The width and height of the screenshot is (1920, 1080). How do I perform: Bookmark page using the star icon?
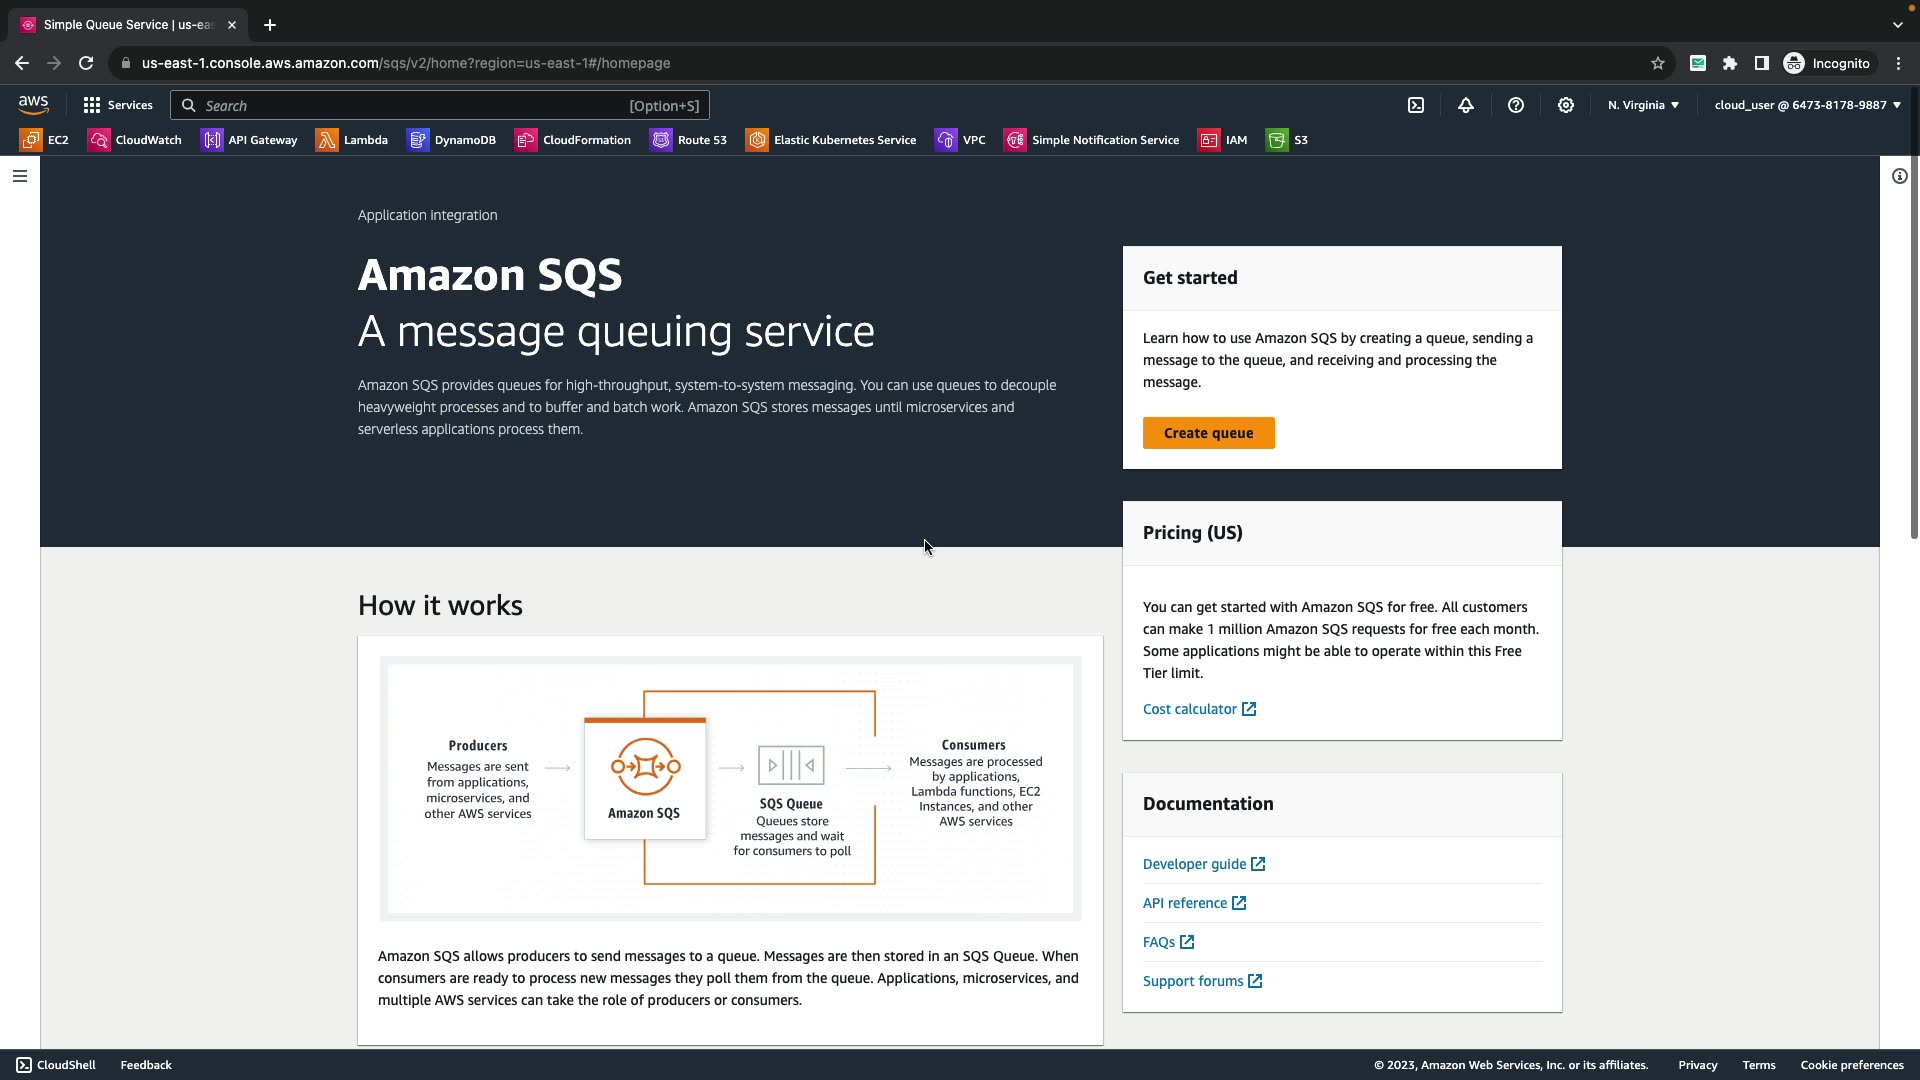tap(1657, 63)
